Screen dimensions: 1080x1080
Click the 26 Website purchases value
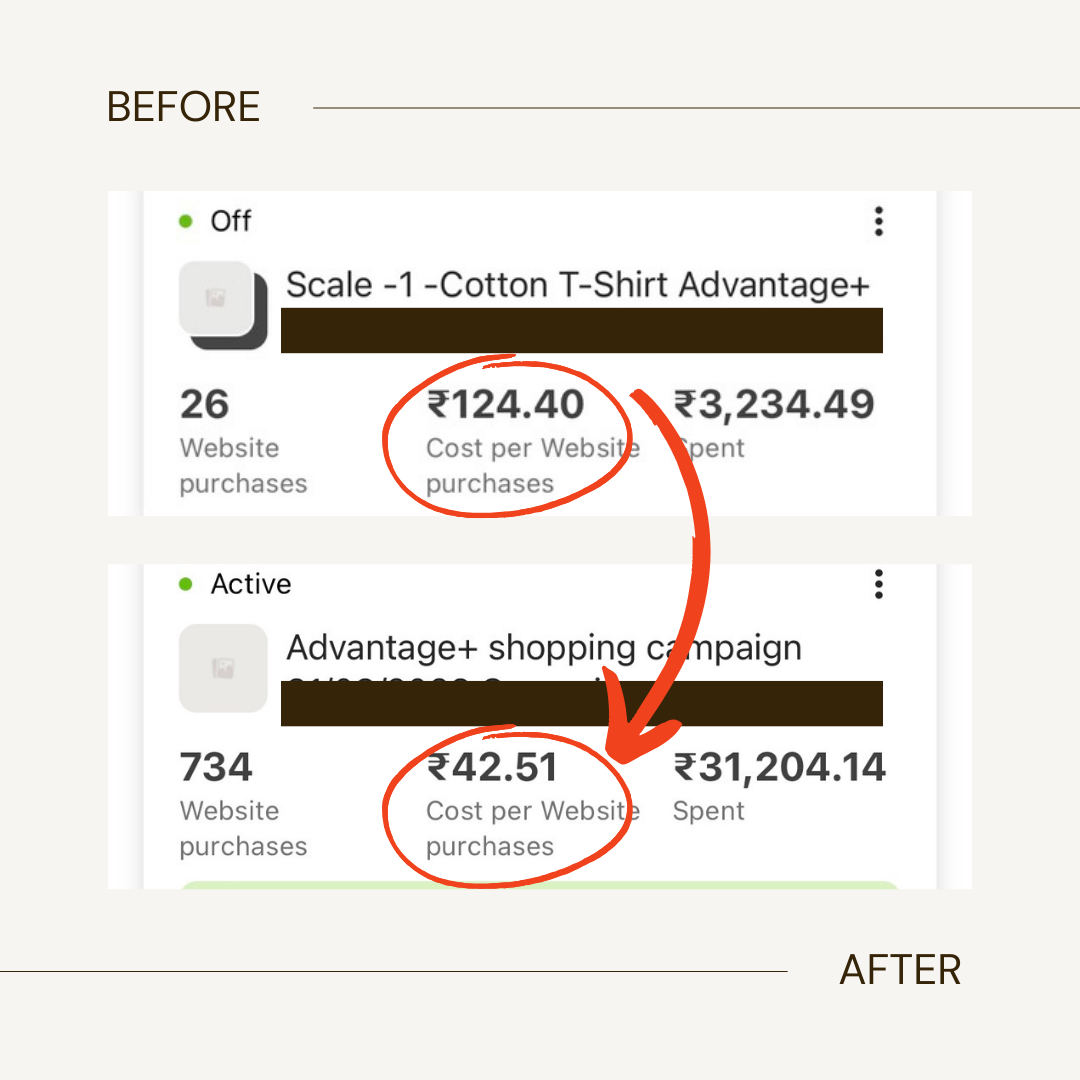tap(205, 405)
